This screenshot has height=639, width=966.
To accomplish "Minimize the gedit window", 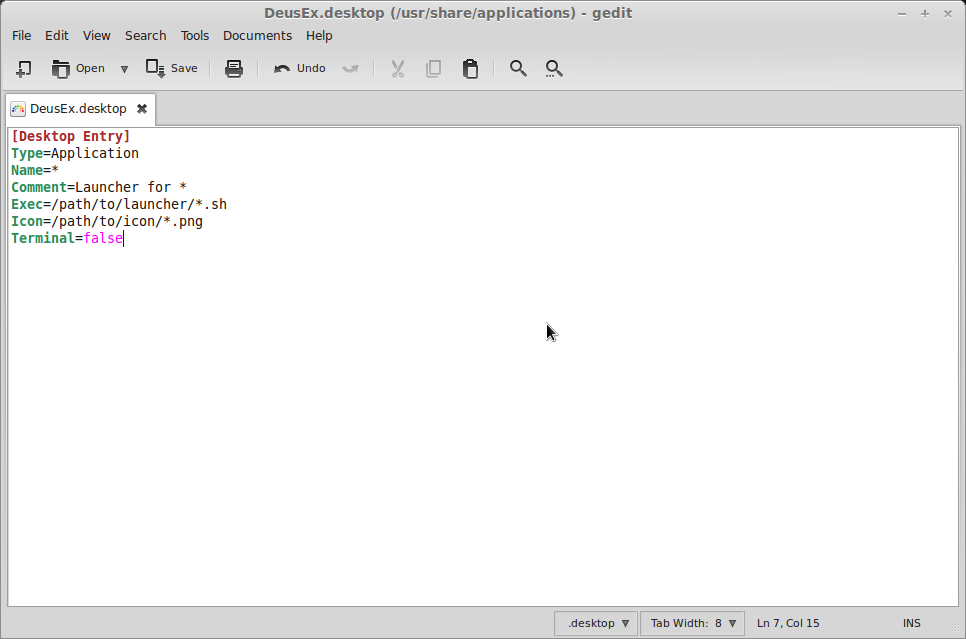I will (x=902, y=14).
